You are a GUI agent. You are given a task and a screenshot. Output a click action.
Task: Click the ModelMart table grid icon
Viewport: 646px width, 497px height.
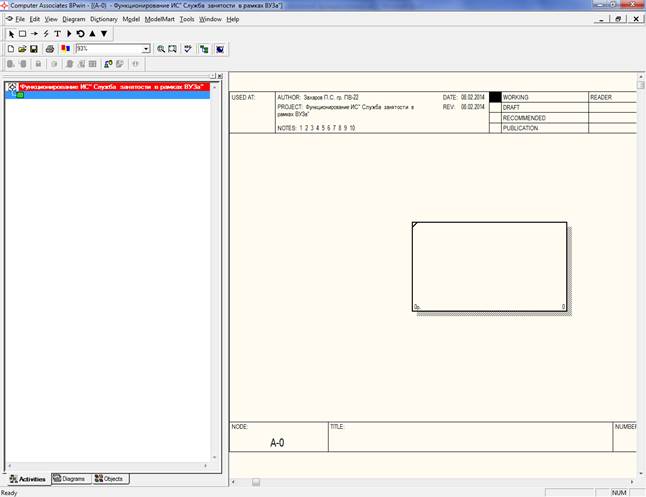click(x=93, y=64)
